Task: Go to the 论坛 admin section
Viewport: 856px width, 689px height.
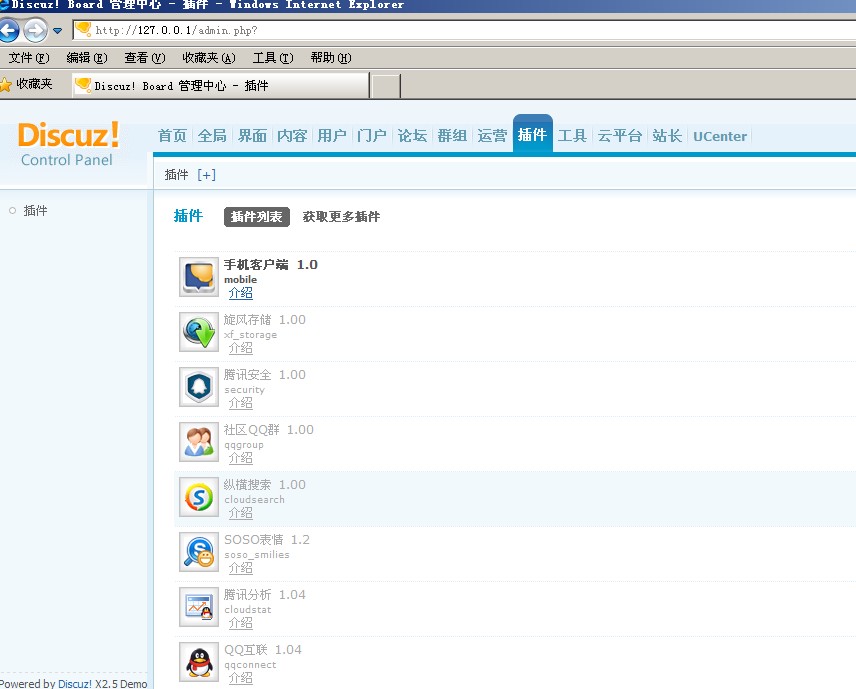Action: pyautogui.click(x=412, y=135)
